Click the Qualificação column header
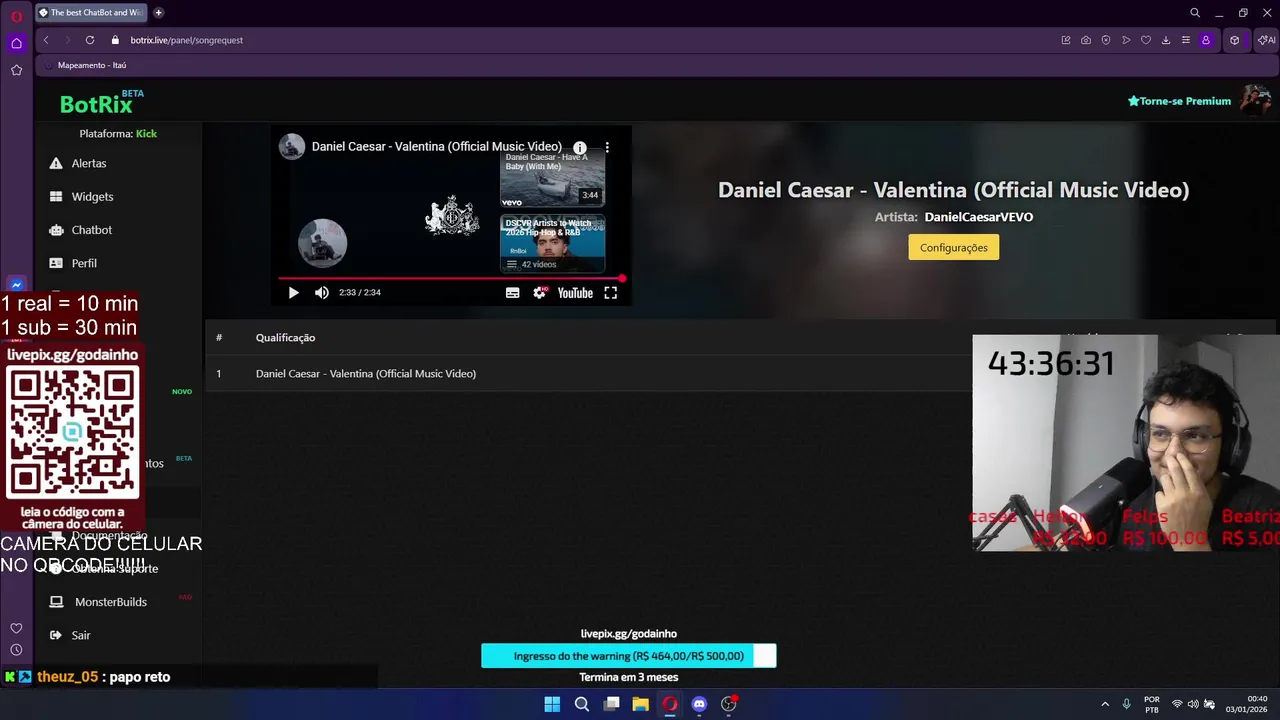The height and width of the screenshot is (720, 1280). point(285,338)
